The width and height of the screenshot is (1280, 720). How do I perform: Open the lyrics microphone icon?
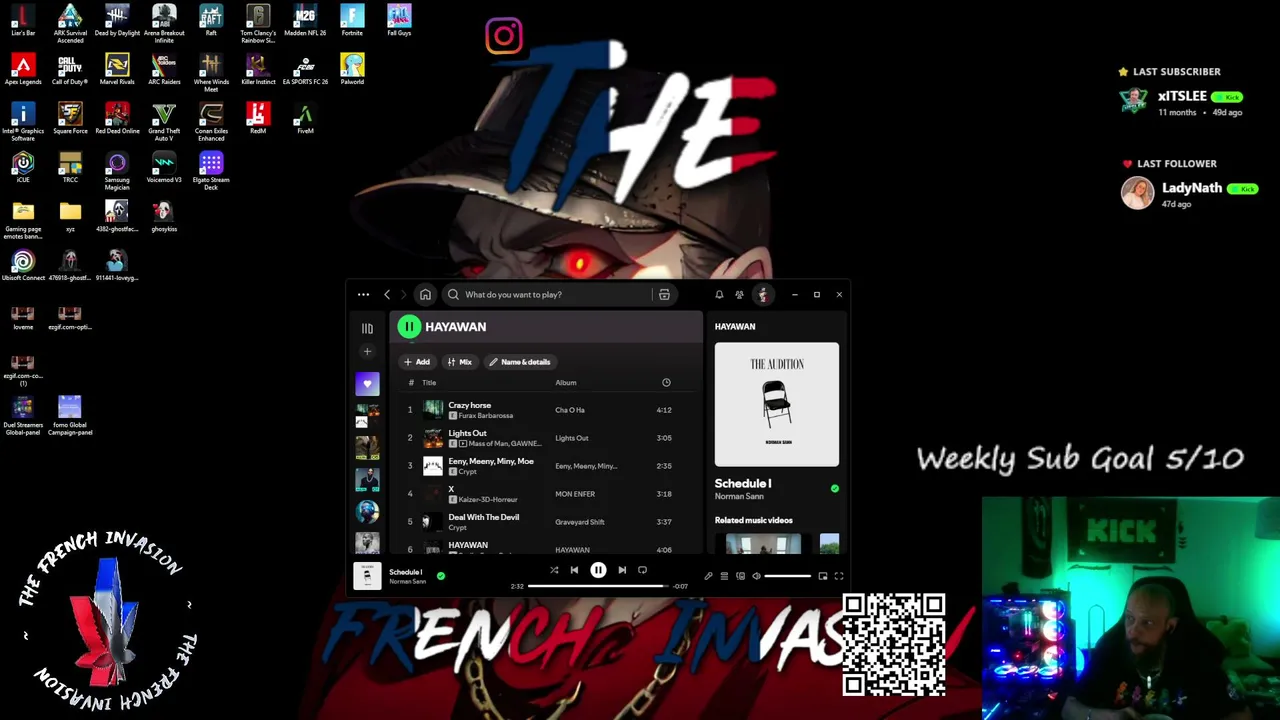708,576
